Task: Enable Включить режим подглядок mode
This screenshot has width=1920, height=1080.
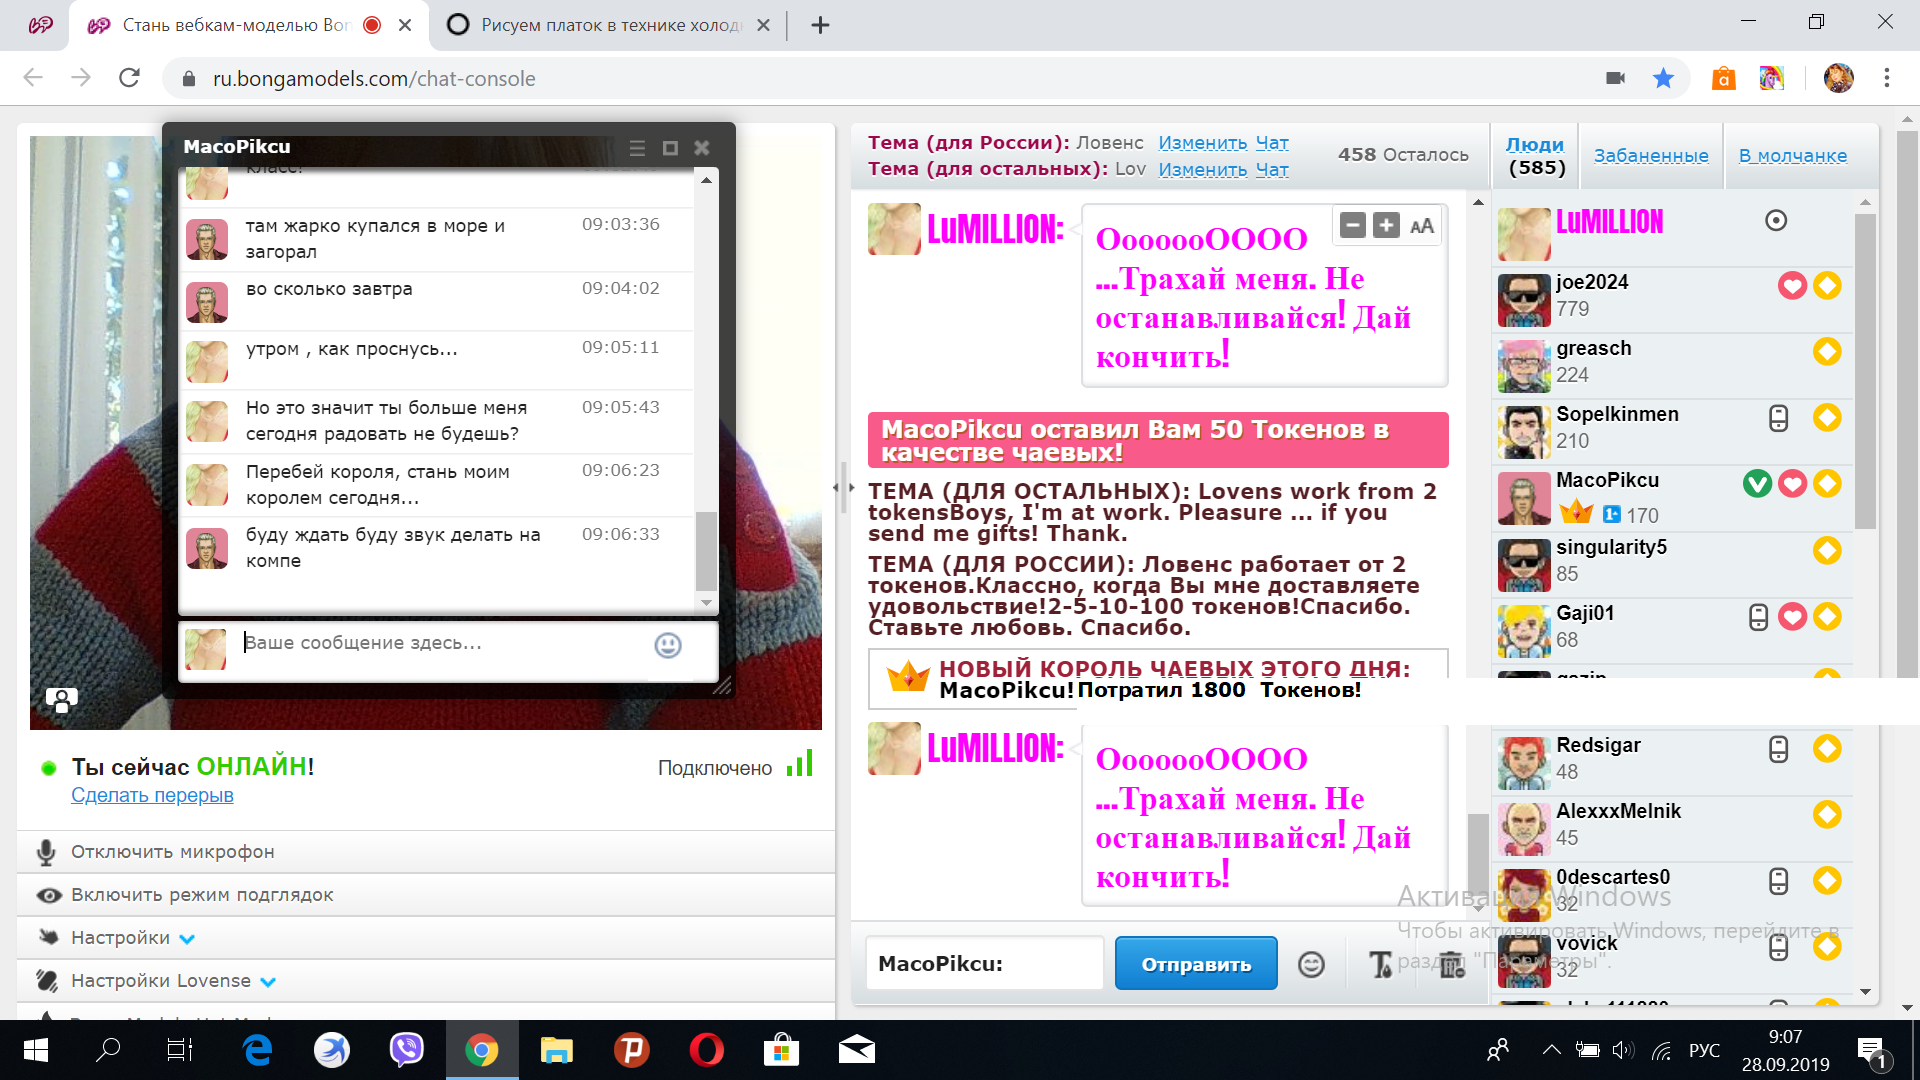Action: (x=202, y=895)
